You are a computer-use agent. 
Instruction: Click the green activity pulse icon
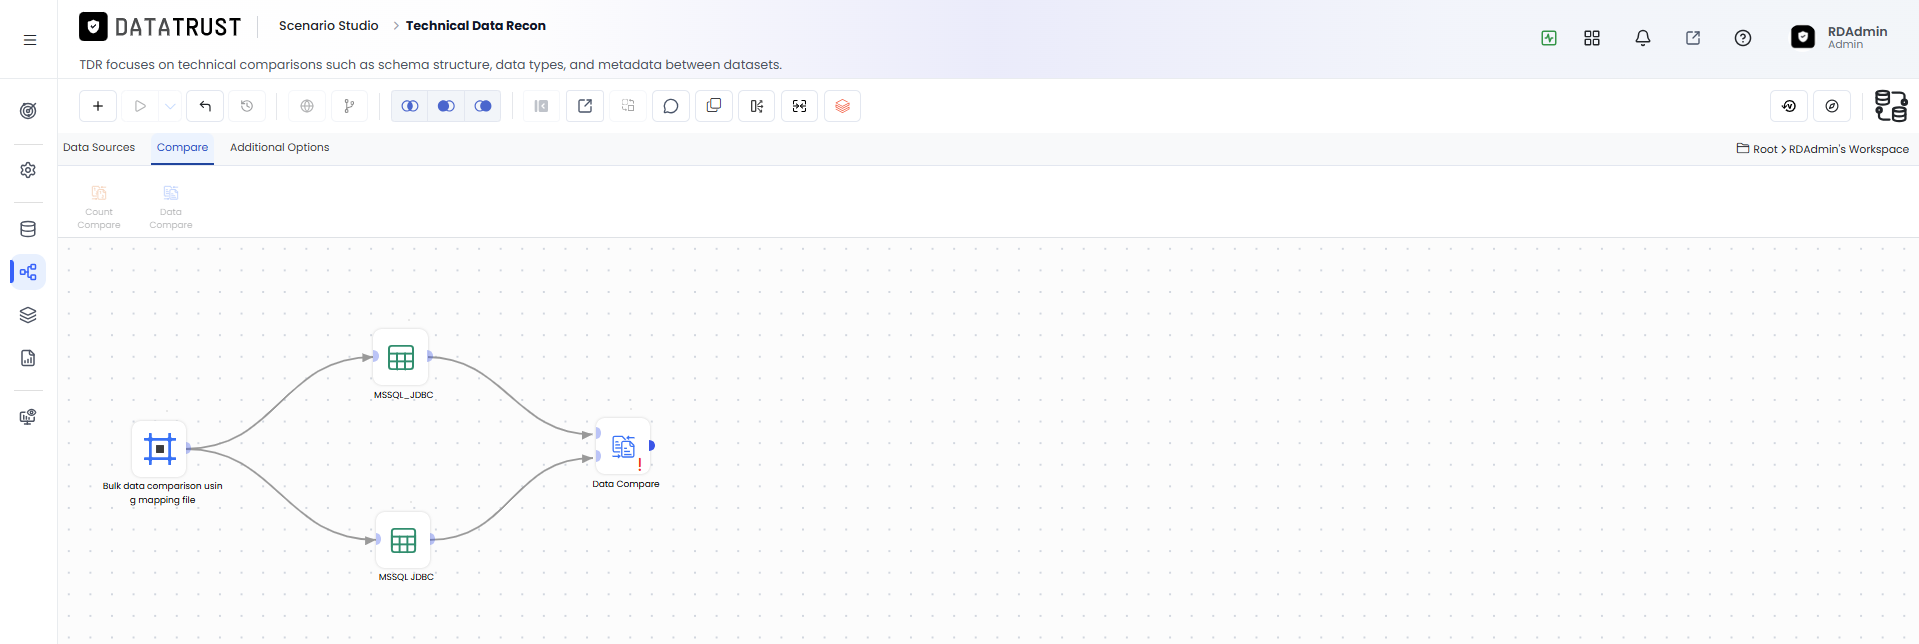(1549, 38)
